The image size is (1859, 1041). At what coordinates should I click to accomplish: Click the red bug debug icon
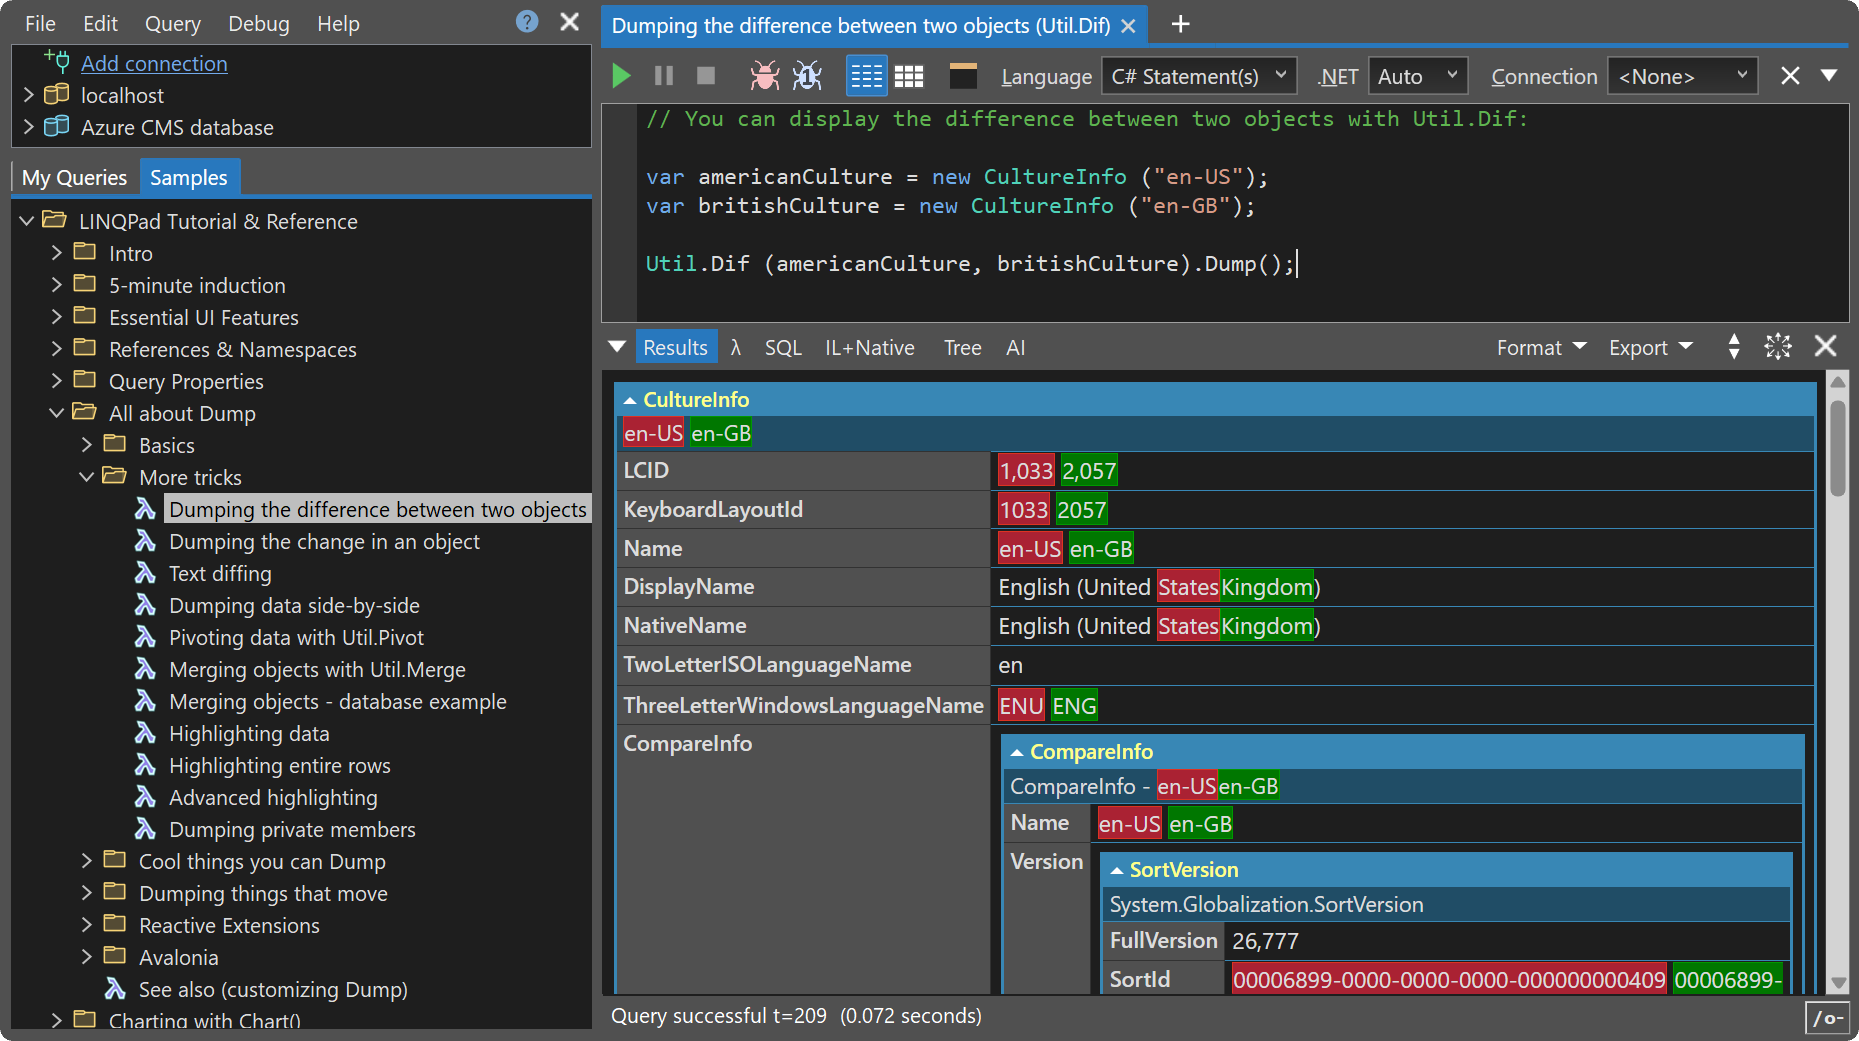[765, 76]
